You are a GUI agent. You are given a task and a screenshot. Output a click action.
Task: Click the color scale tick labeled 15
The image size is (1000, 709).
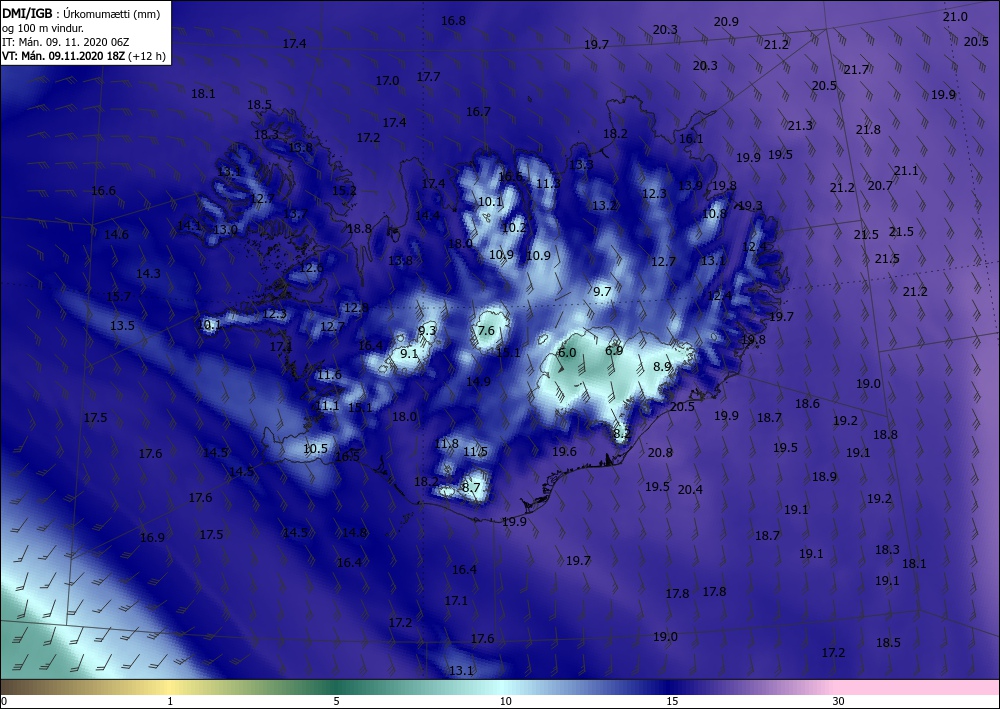[672, 701]
